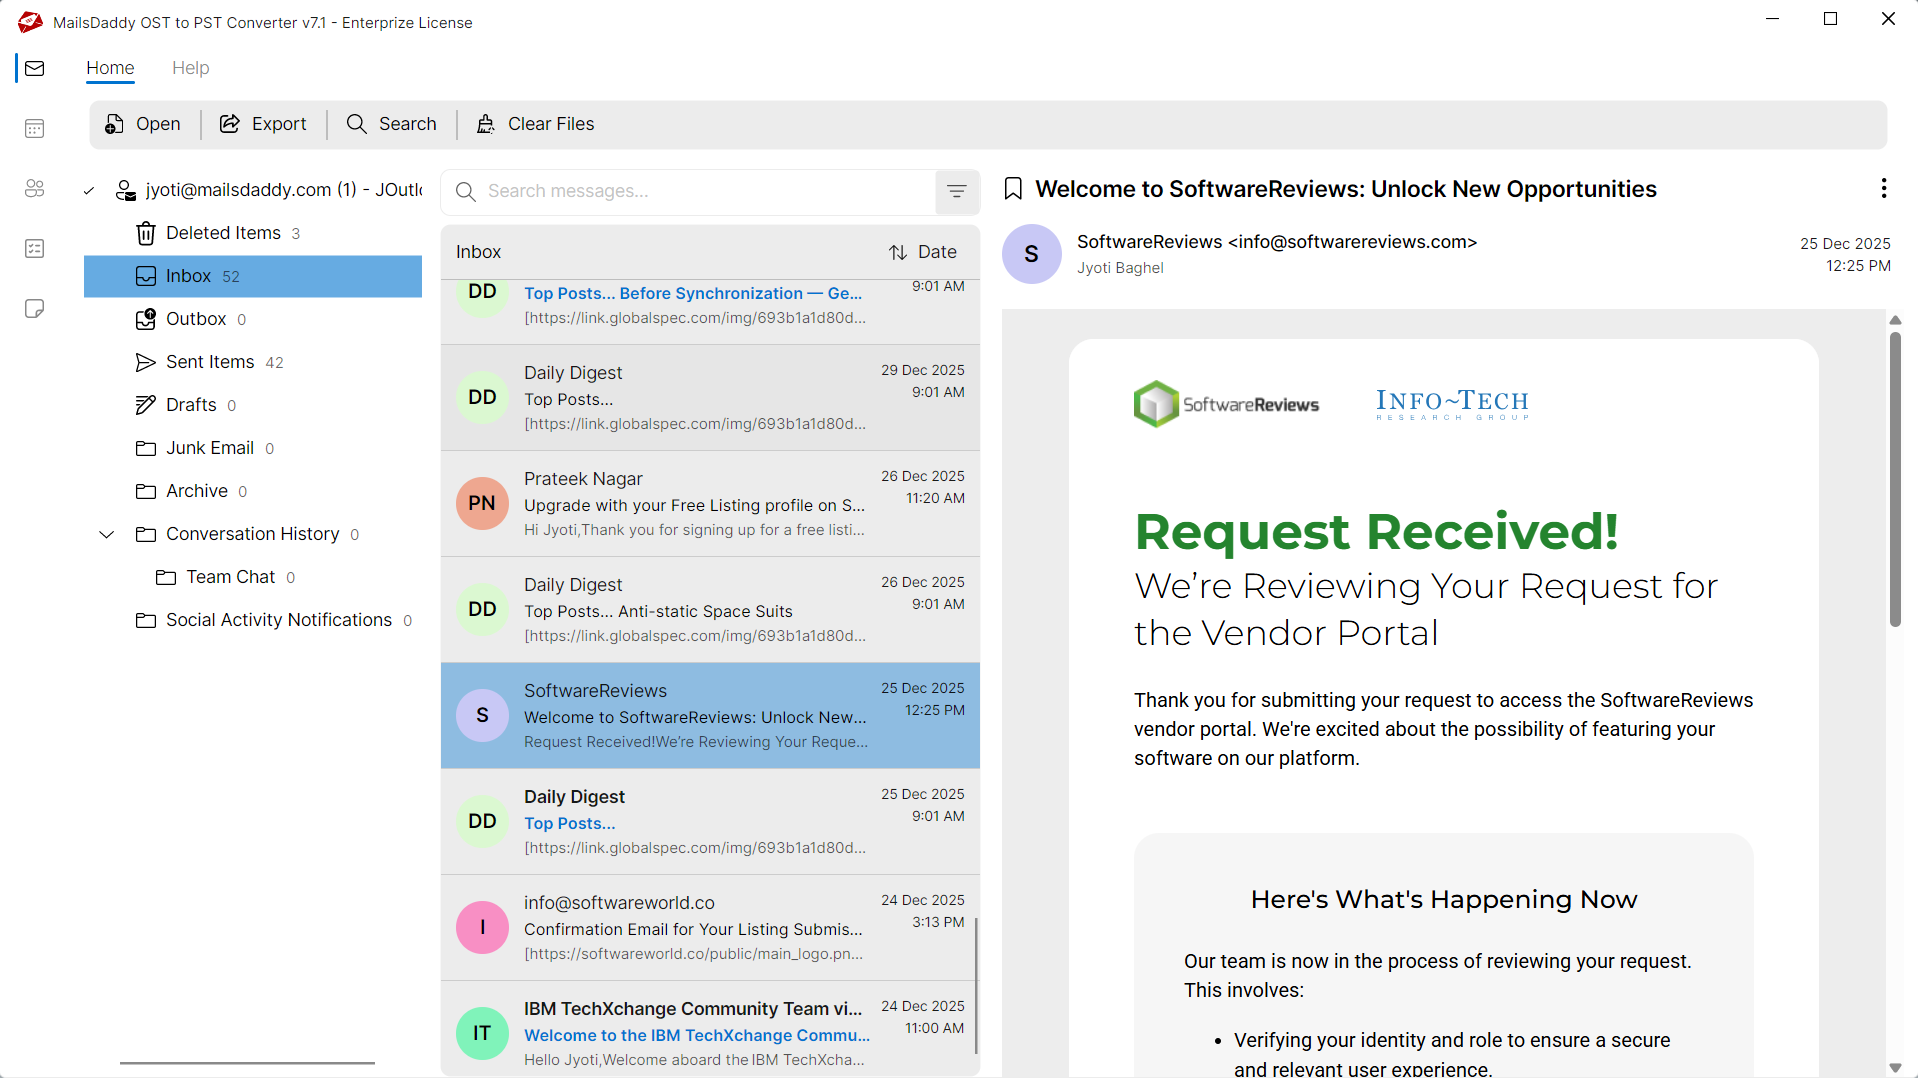Click the Search toolbar button
This screenshot has height=1078, width=1918.
[392, 124]
